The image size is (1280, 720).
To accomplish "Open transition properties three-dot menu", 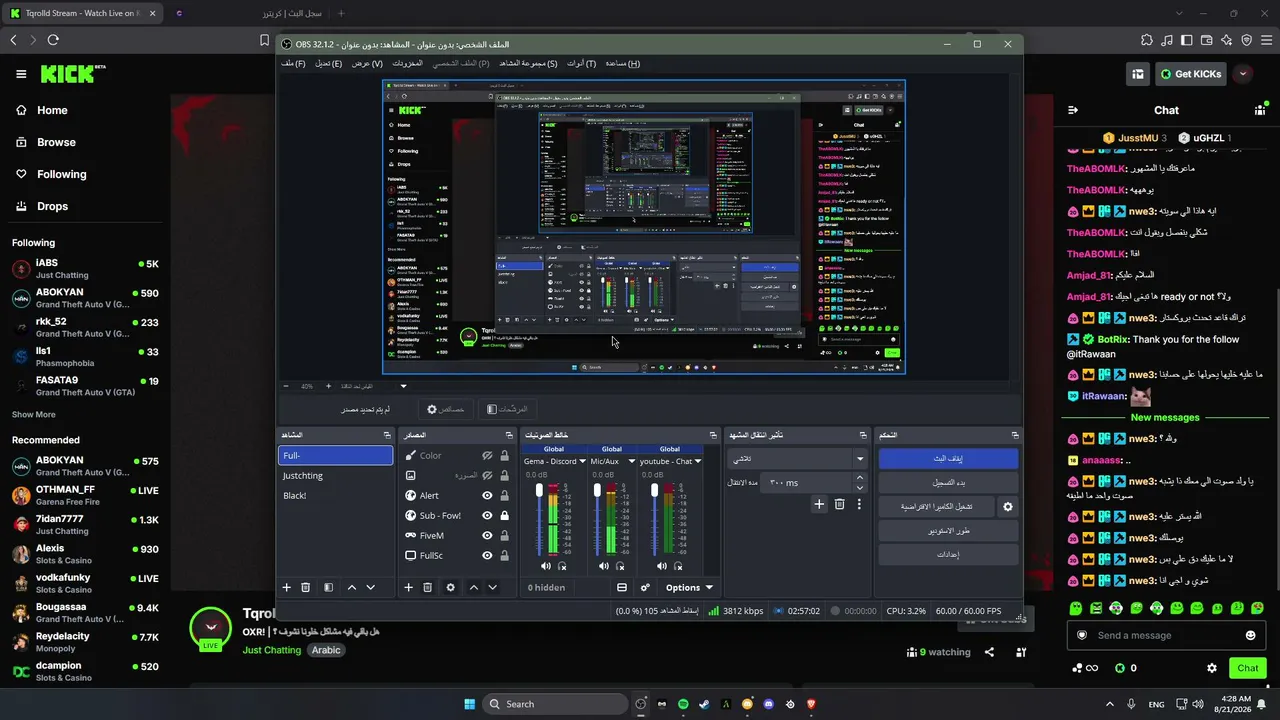I will (x=859, y=504).
